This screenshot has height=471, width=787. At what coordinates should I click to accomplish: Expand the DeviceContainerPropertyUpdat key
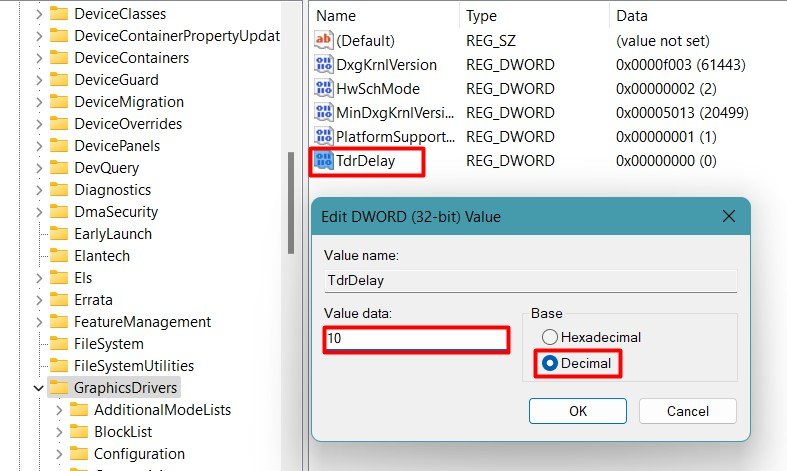point(39,36)
